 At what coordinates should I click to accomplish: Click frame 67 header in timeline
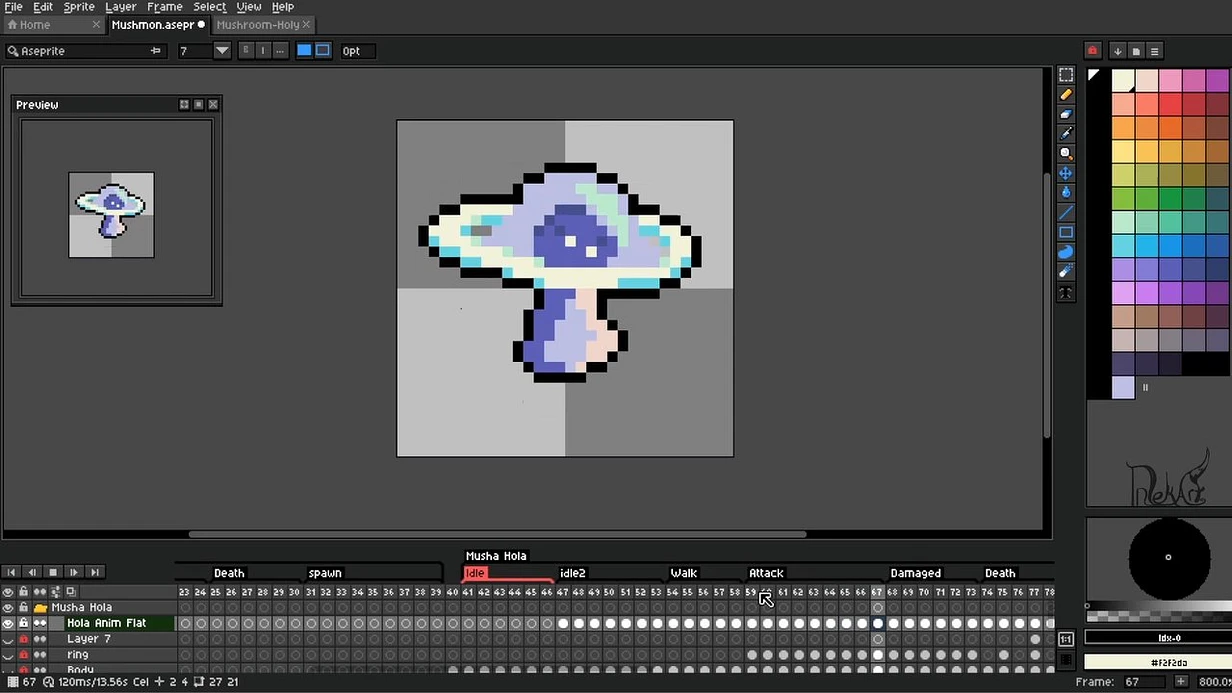point(877,592)
